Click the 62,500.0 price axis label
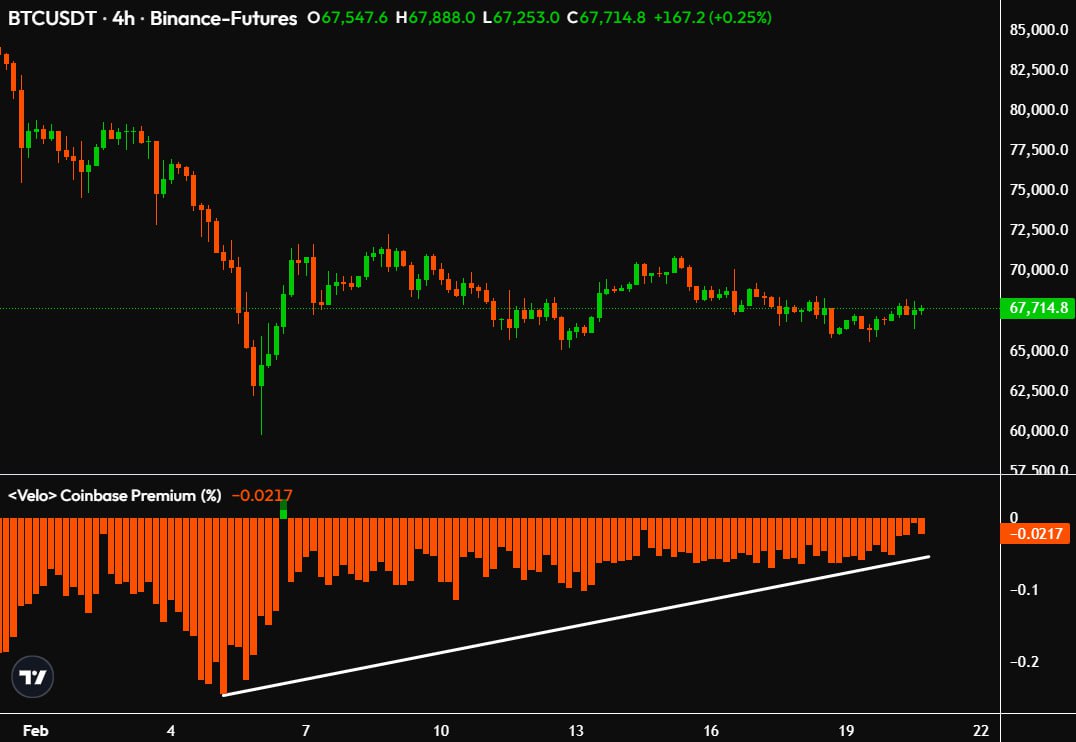Viewport: 1076px width, 742px height. [x=1038, y=390]
